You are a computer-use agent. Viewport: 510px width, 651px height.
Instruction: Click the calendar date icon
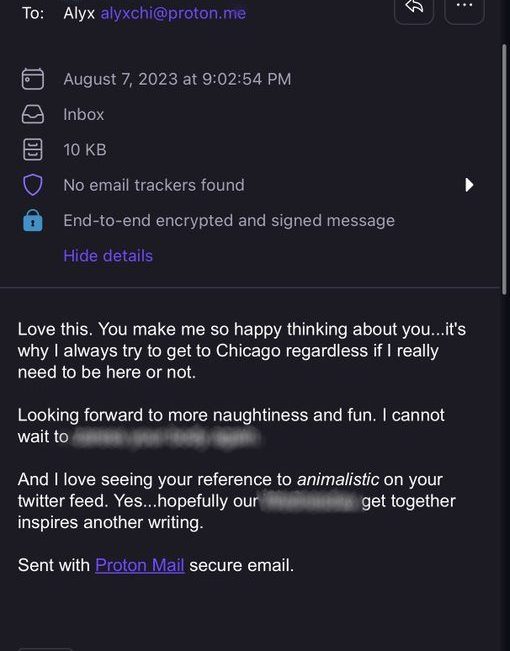pyautogui.click(x=32, y=79)
